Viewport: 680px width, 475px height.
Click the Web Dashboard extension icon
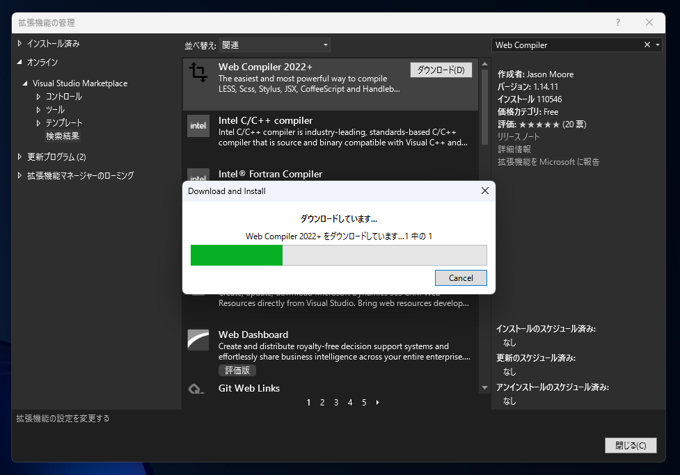click(x=198, y=339)
